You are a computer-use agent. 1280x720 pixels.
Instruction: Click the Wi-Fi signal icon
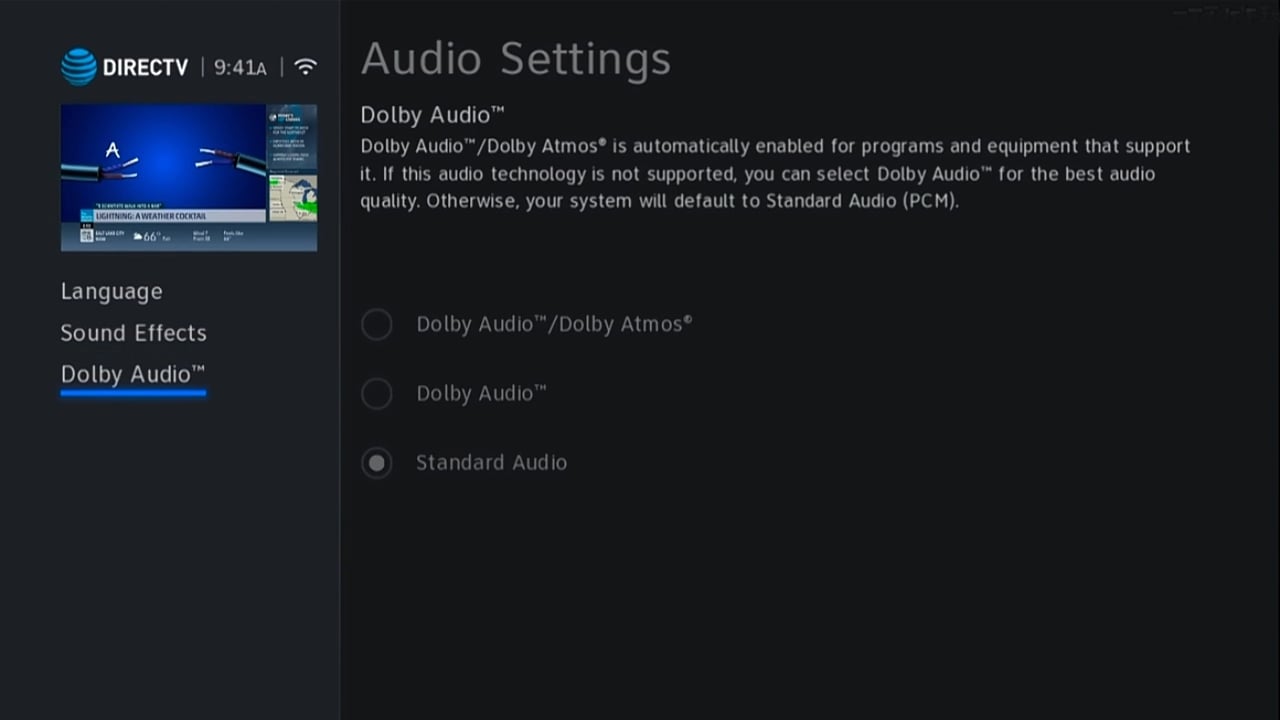[305, 67]
